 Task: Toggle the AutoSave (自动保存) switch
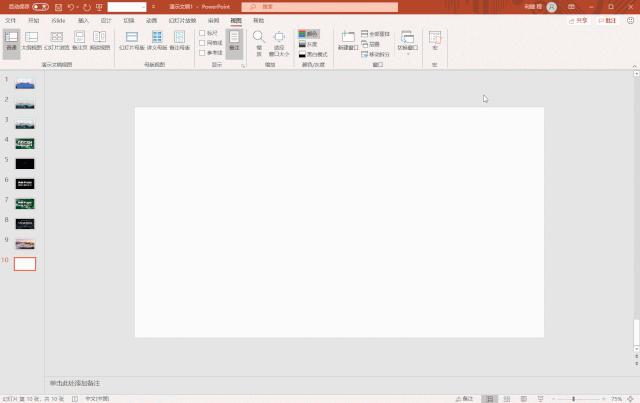click(x=40, y=7)
